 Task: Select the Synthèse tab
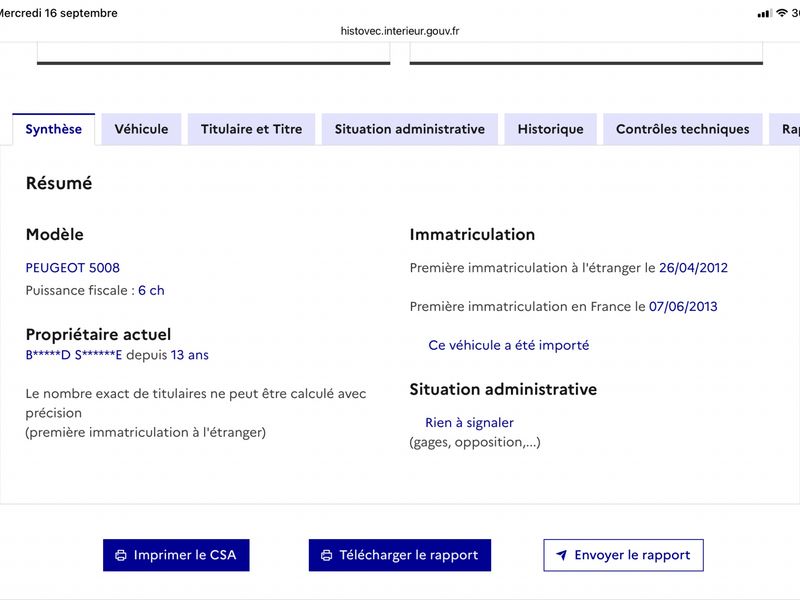tap(54, 129)
